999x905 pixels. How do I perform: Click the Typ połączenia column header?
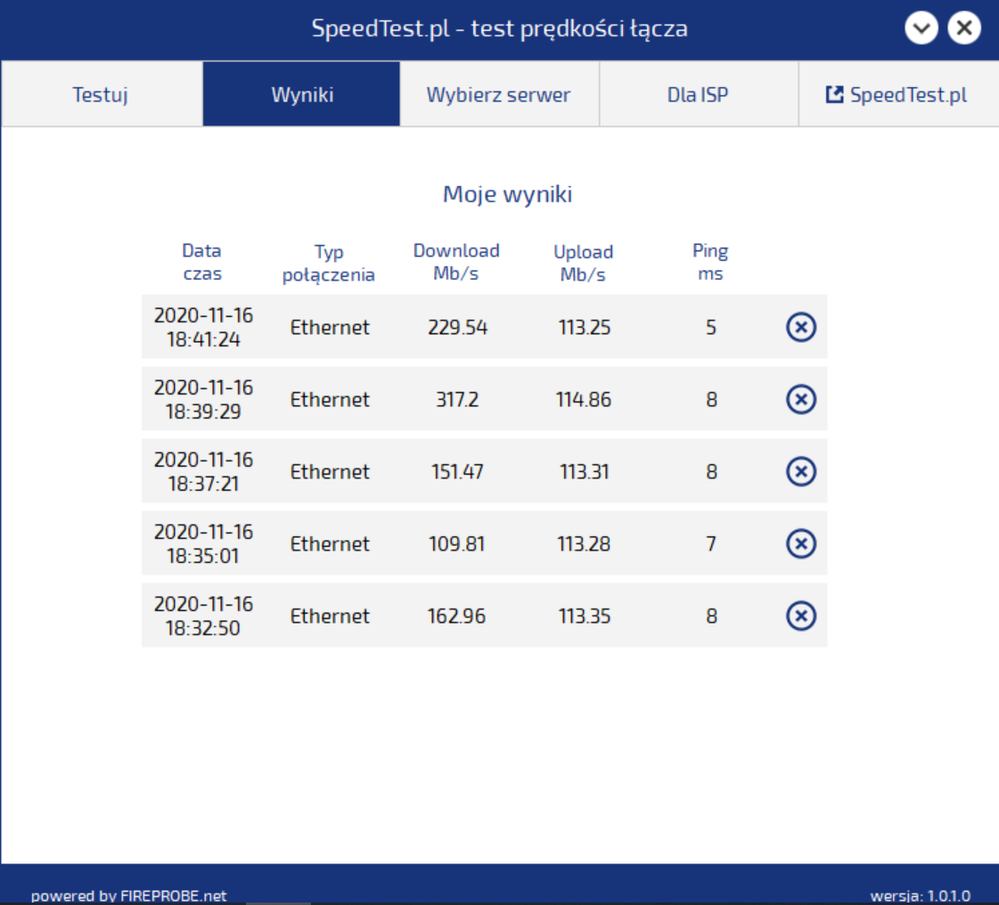pos(329,263)
